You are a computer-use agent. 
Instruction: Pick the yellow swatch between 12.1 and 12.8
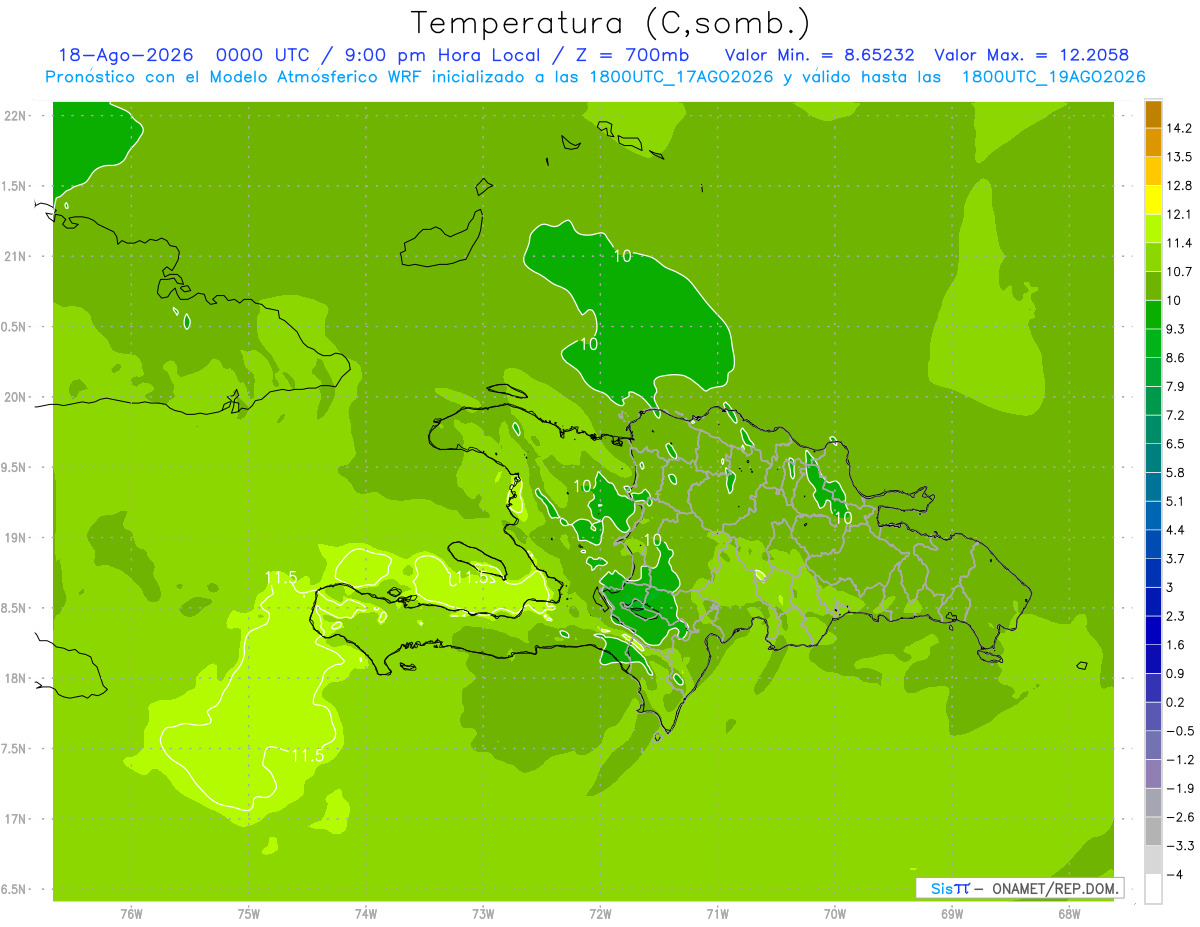click(x=1153, y=200)
